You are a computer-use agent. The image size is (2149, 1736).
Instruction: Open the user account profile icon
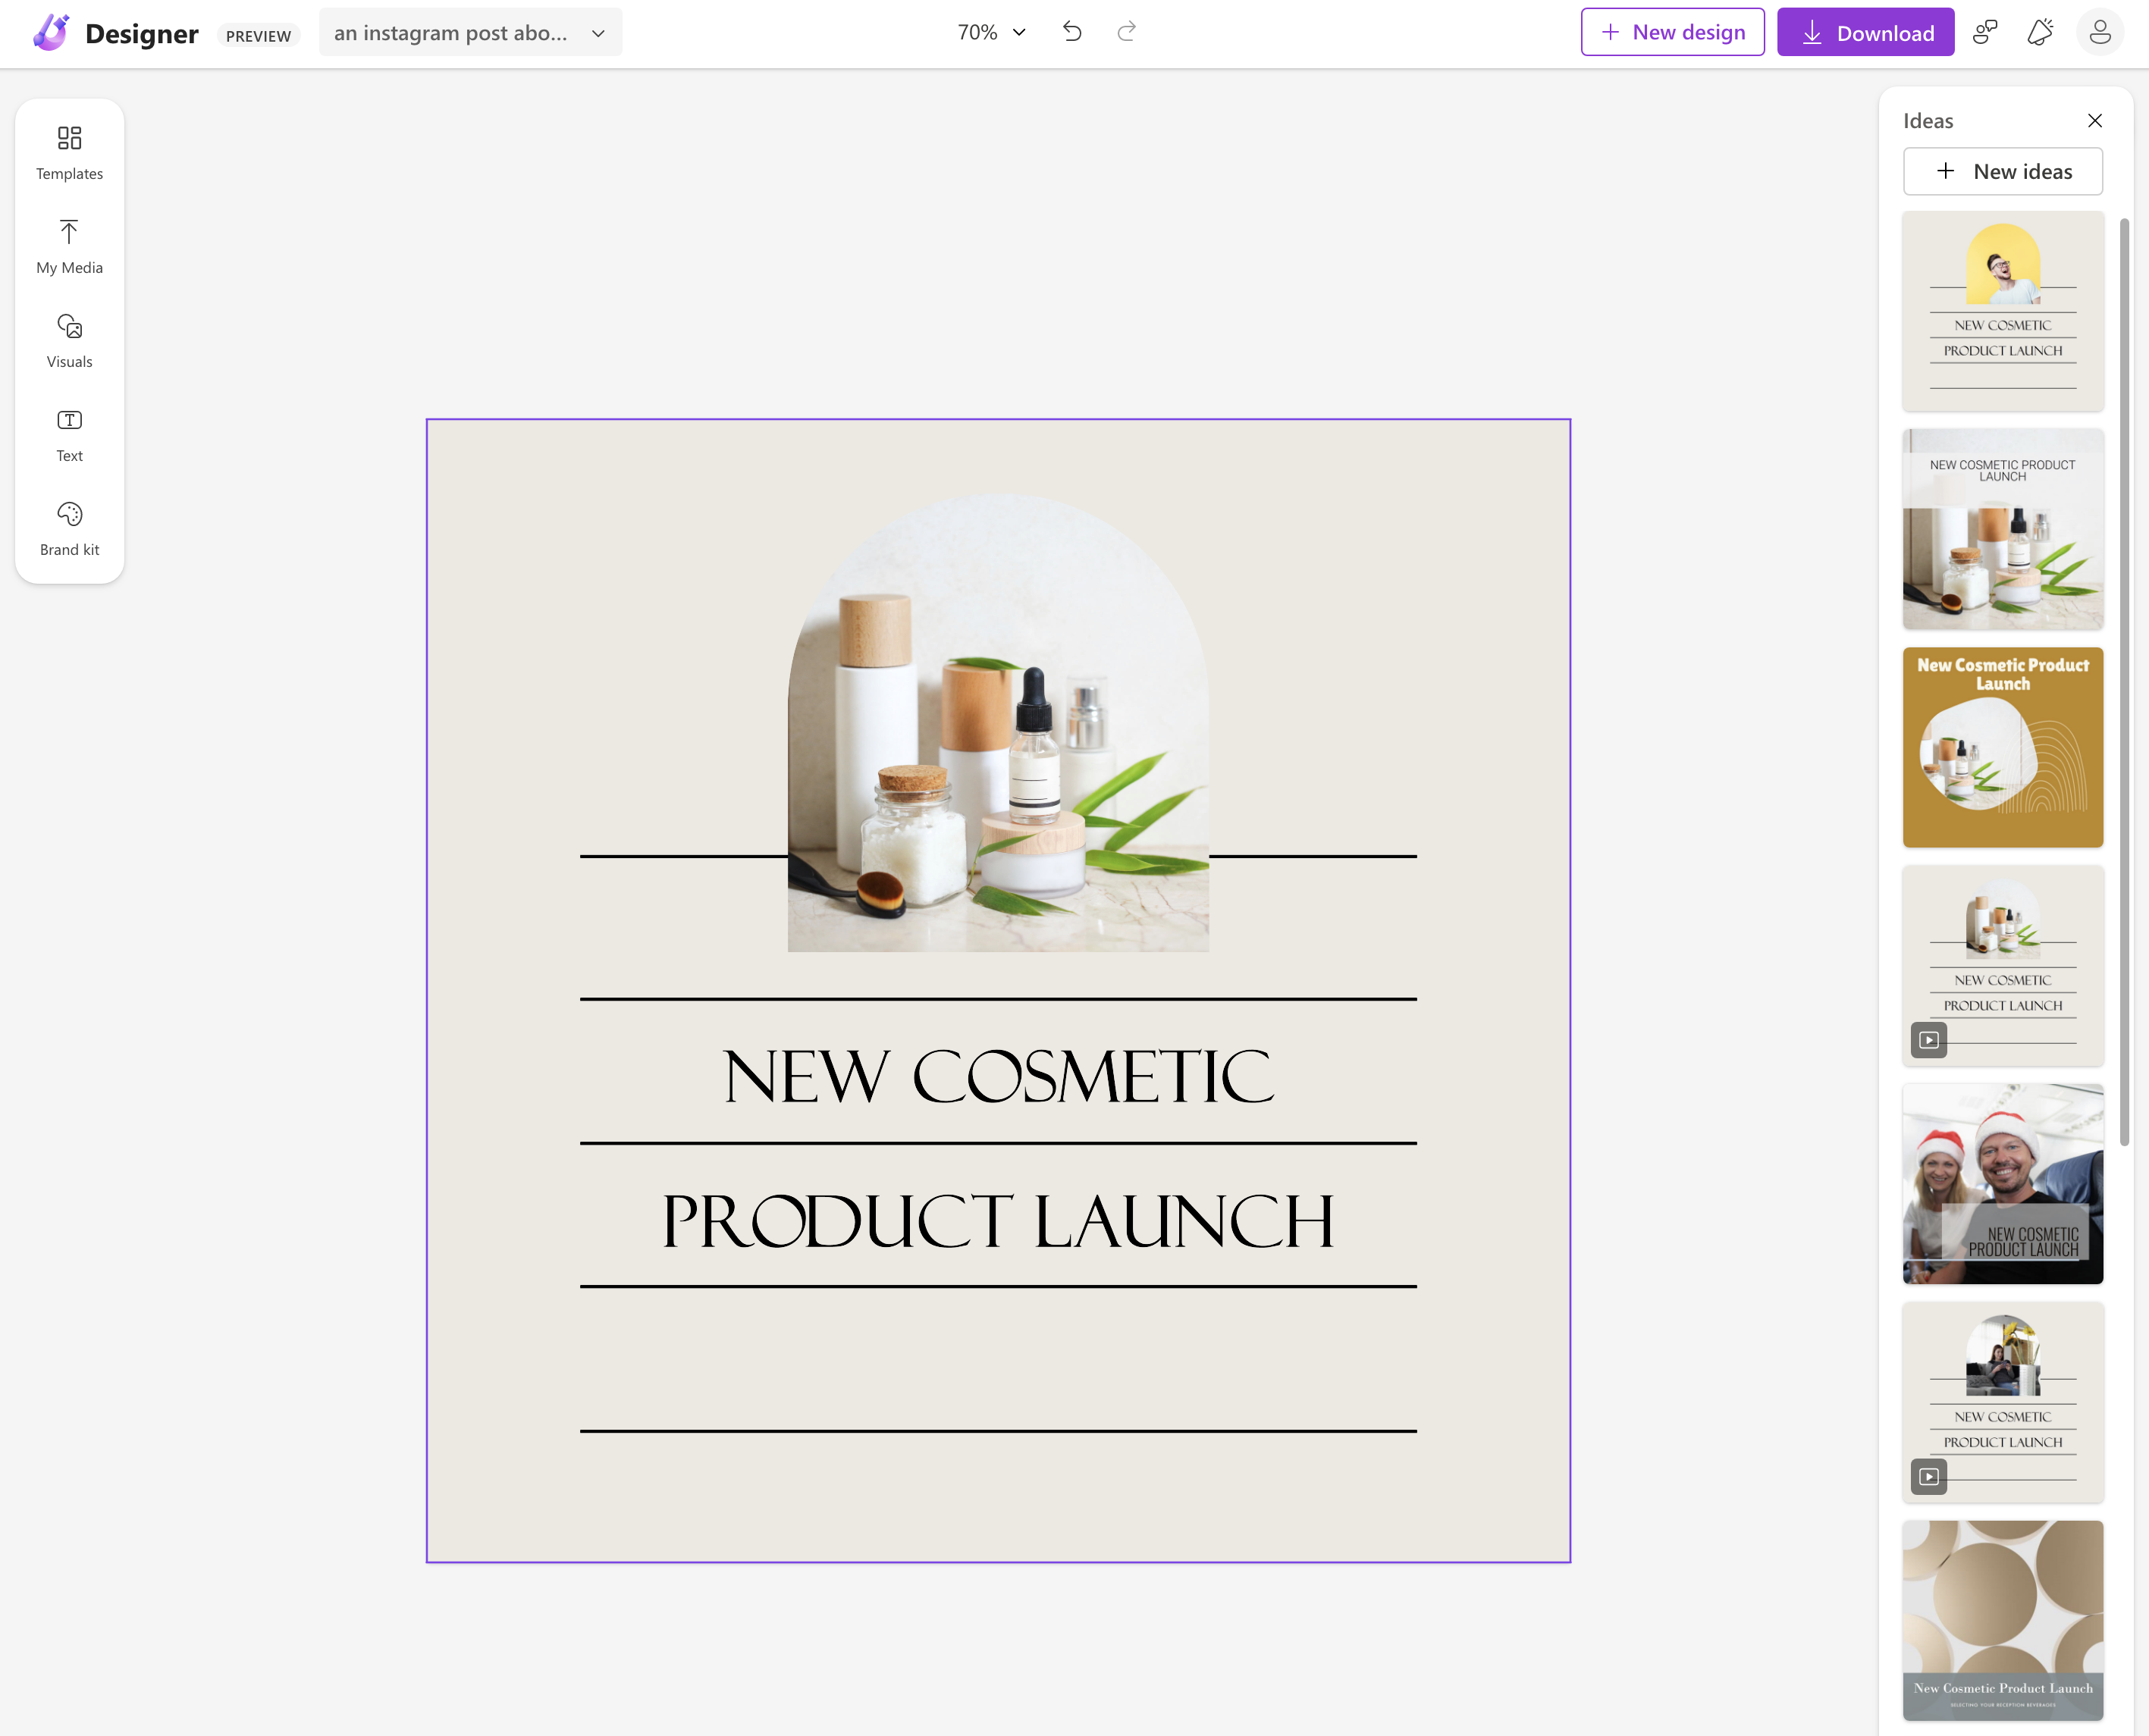click(x=2099, y=32)
